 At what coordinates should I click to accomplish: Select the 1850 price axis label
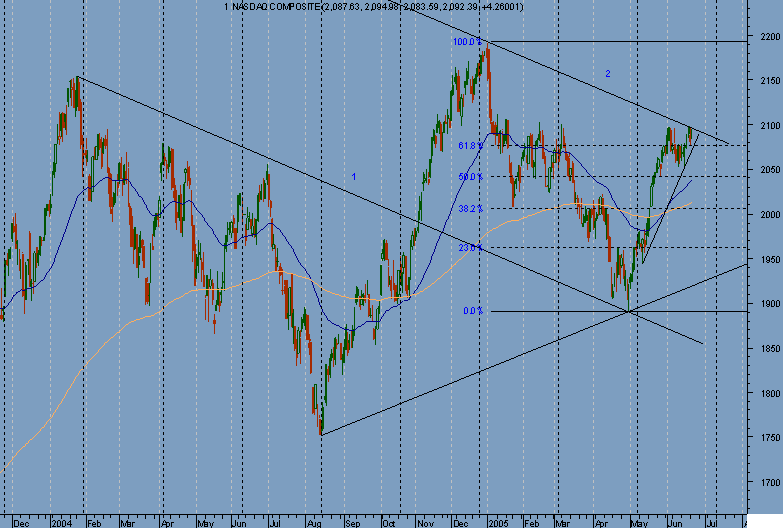[x=772, y=348]
